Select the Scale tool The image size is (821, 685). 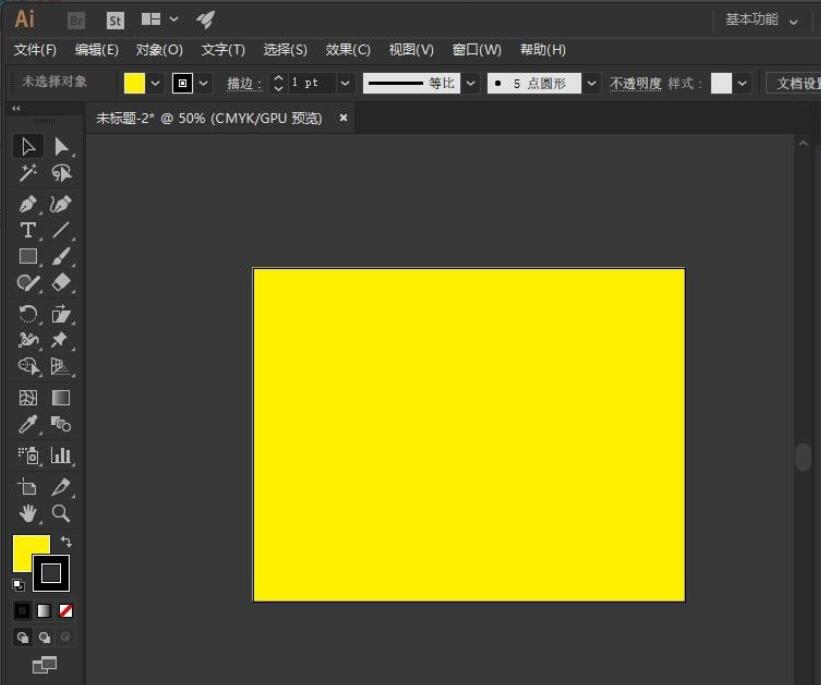coord(61,314)
